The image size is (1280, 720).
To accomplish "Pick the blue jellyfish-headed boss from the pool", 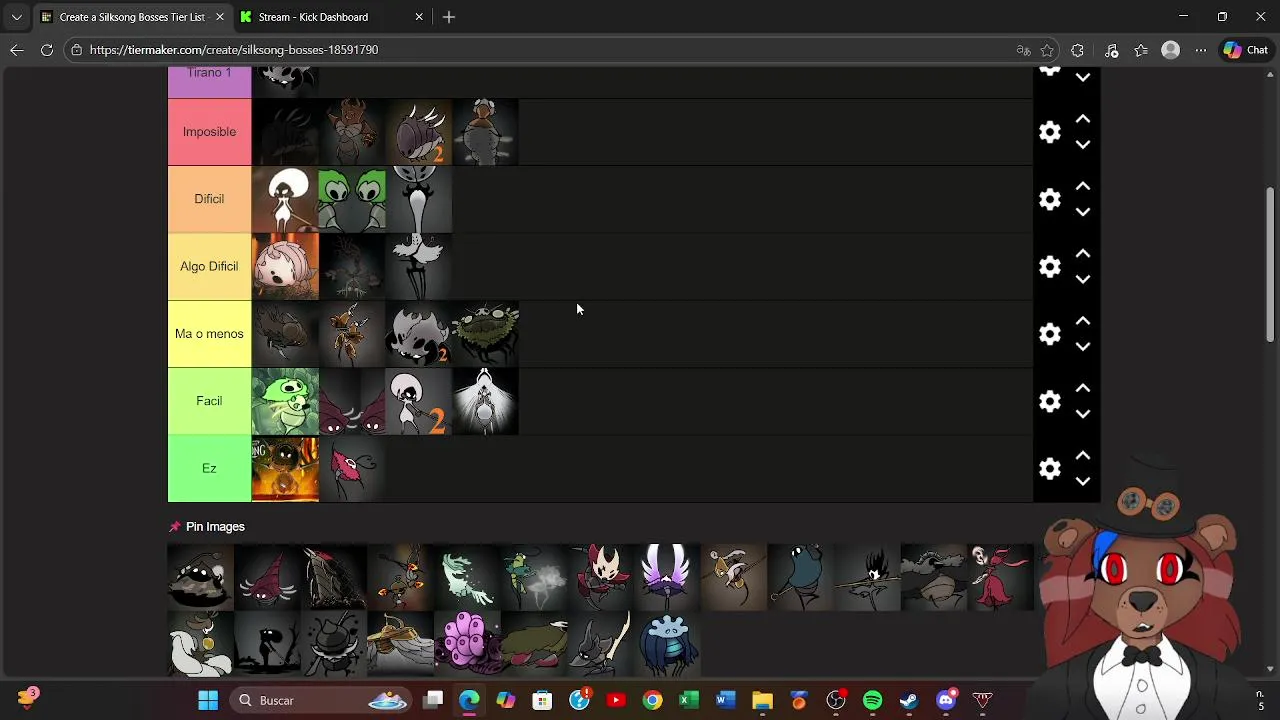I will (667, 644).
